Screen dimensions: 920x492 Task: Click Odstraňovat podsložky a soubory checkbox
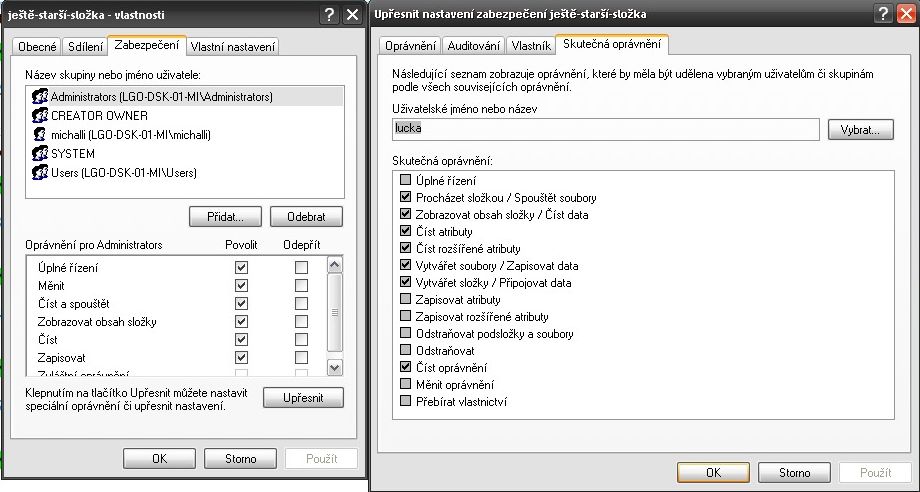tap(405, 333)
